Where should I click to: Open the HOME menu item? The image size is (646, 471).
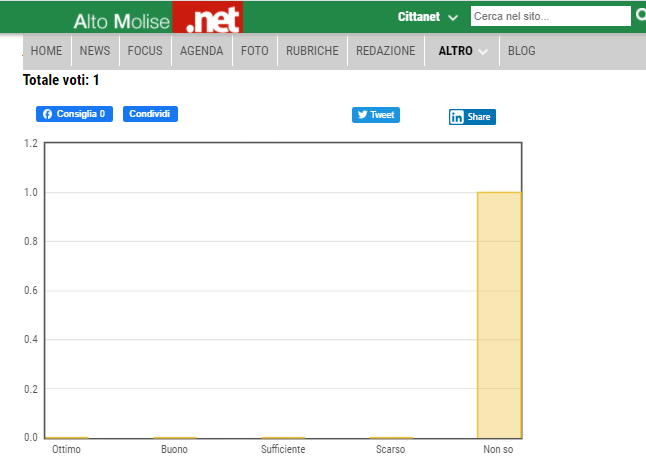pyautogui.click(x=46, y=51)
